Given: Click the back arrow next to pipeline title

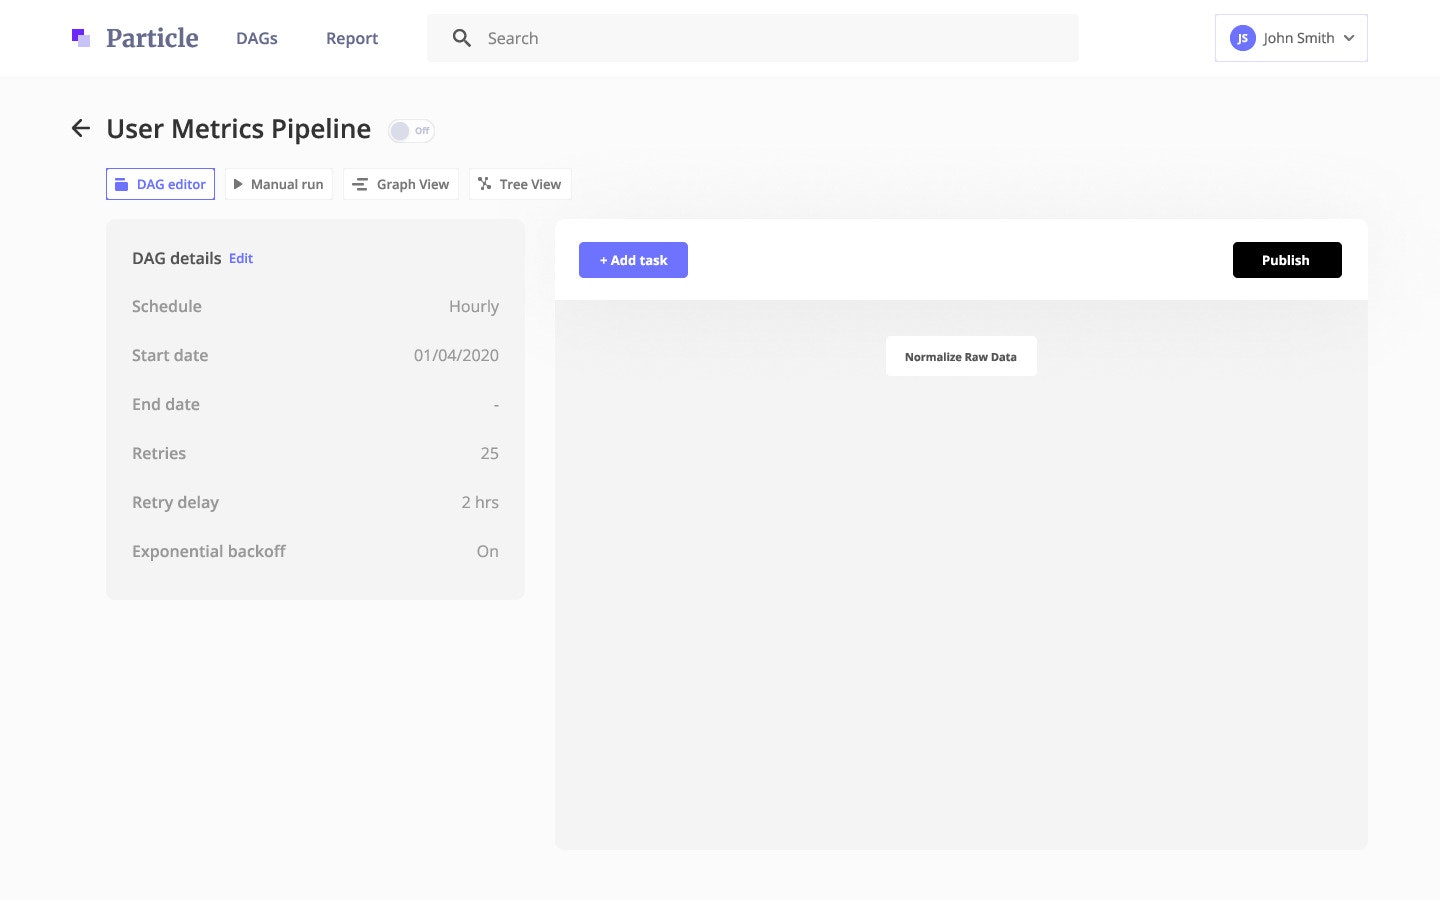Looking at the screenshot, I should click(80, 128).
